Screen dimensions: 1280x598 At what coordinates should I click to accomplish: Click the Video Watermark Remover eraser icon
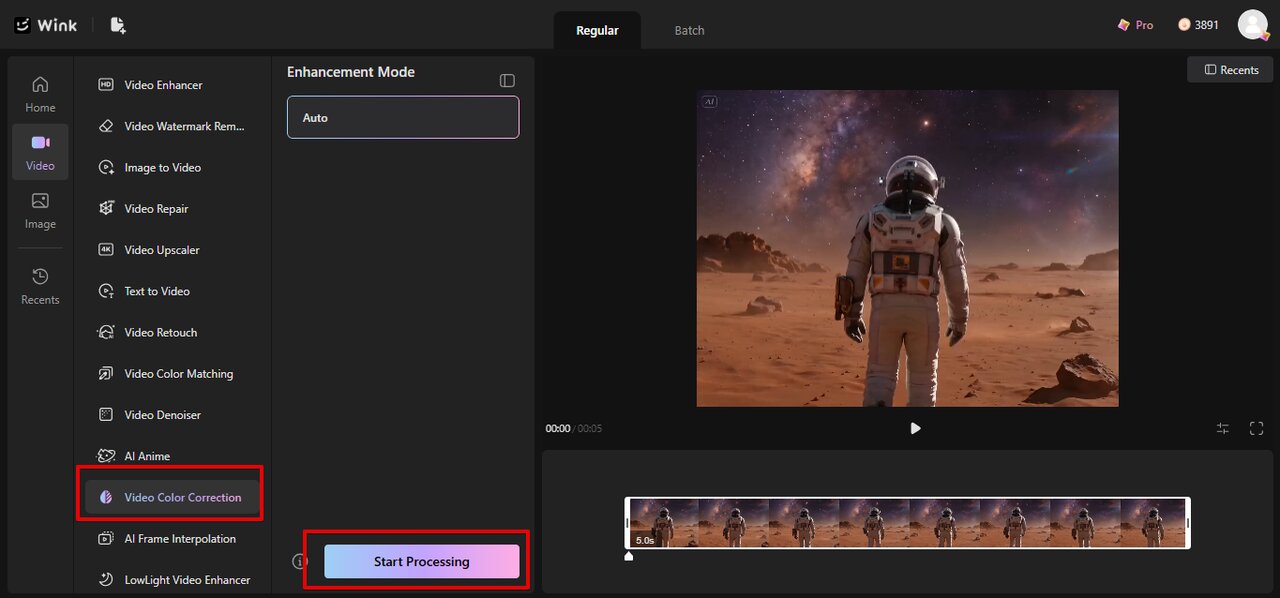coord(106,126)
